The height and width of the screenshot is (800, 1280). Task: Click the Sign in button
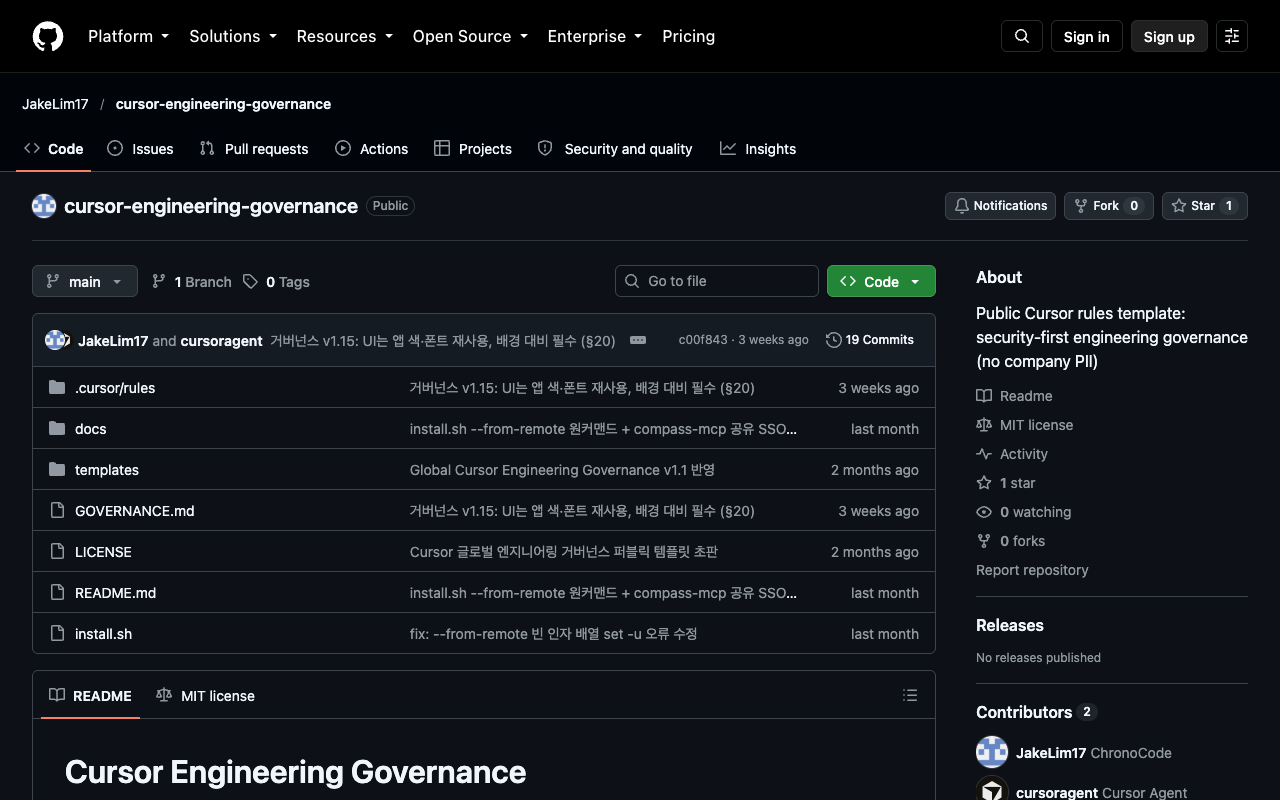click(1087, 36)
